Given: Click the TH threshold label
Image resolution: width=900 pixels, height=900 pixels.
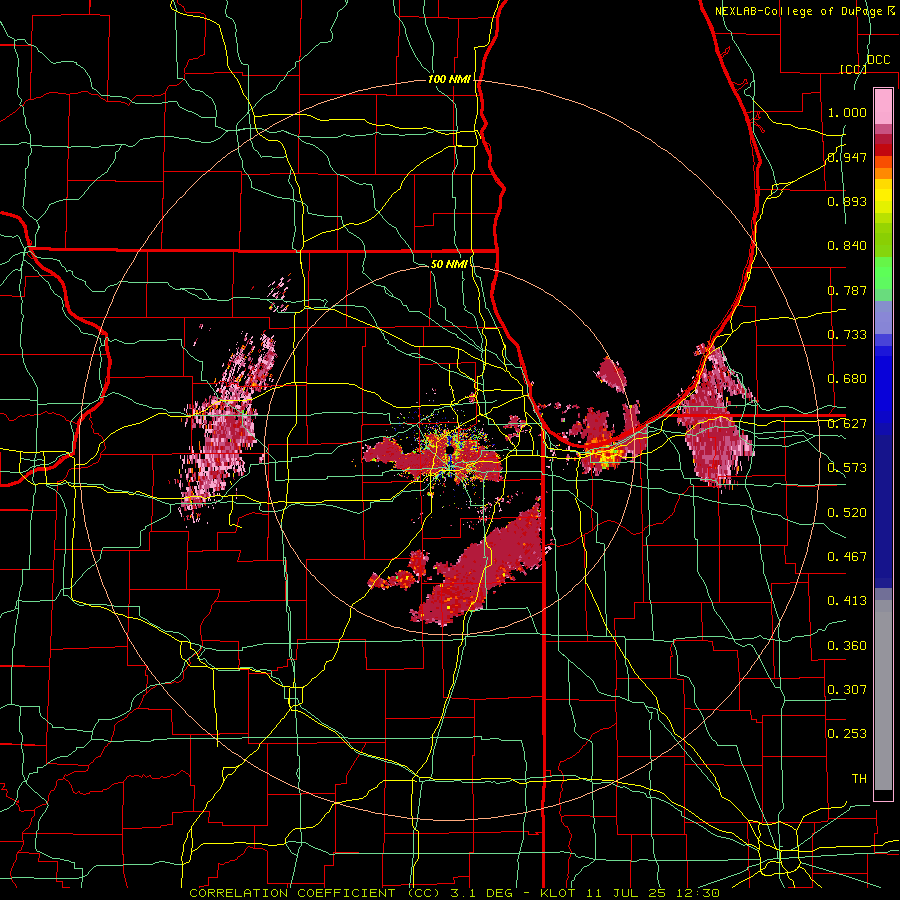Looking at the screenshot, I should (x=859, y=779).
